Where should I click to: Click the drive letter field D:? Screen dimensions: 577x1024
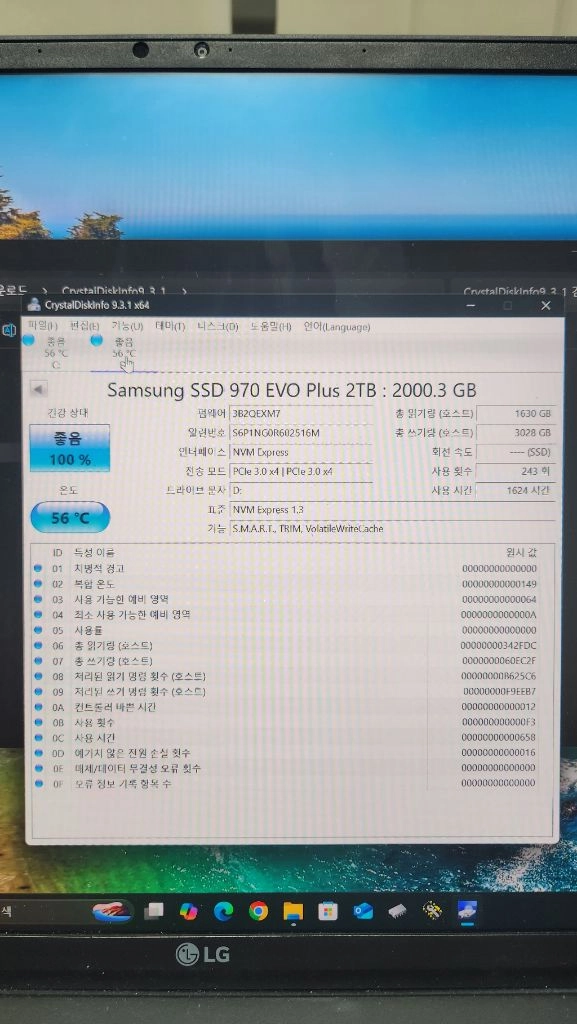[x=301, y=490]
